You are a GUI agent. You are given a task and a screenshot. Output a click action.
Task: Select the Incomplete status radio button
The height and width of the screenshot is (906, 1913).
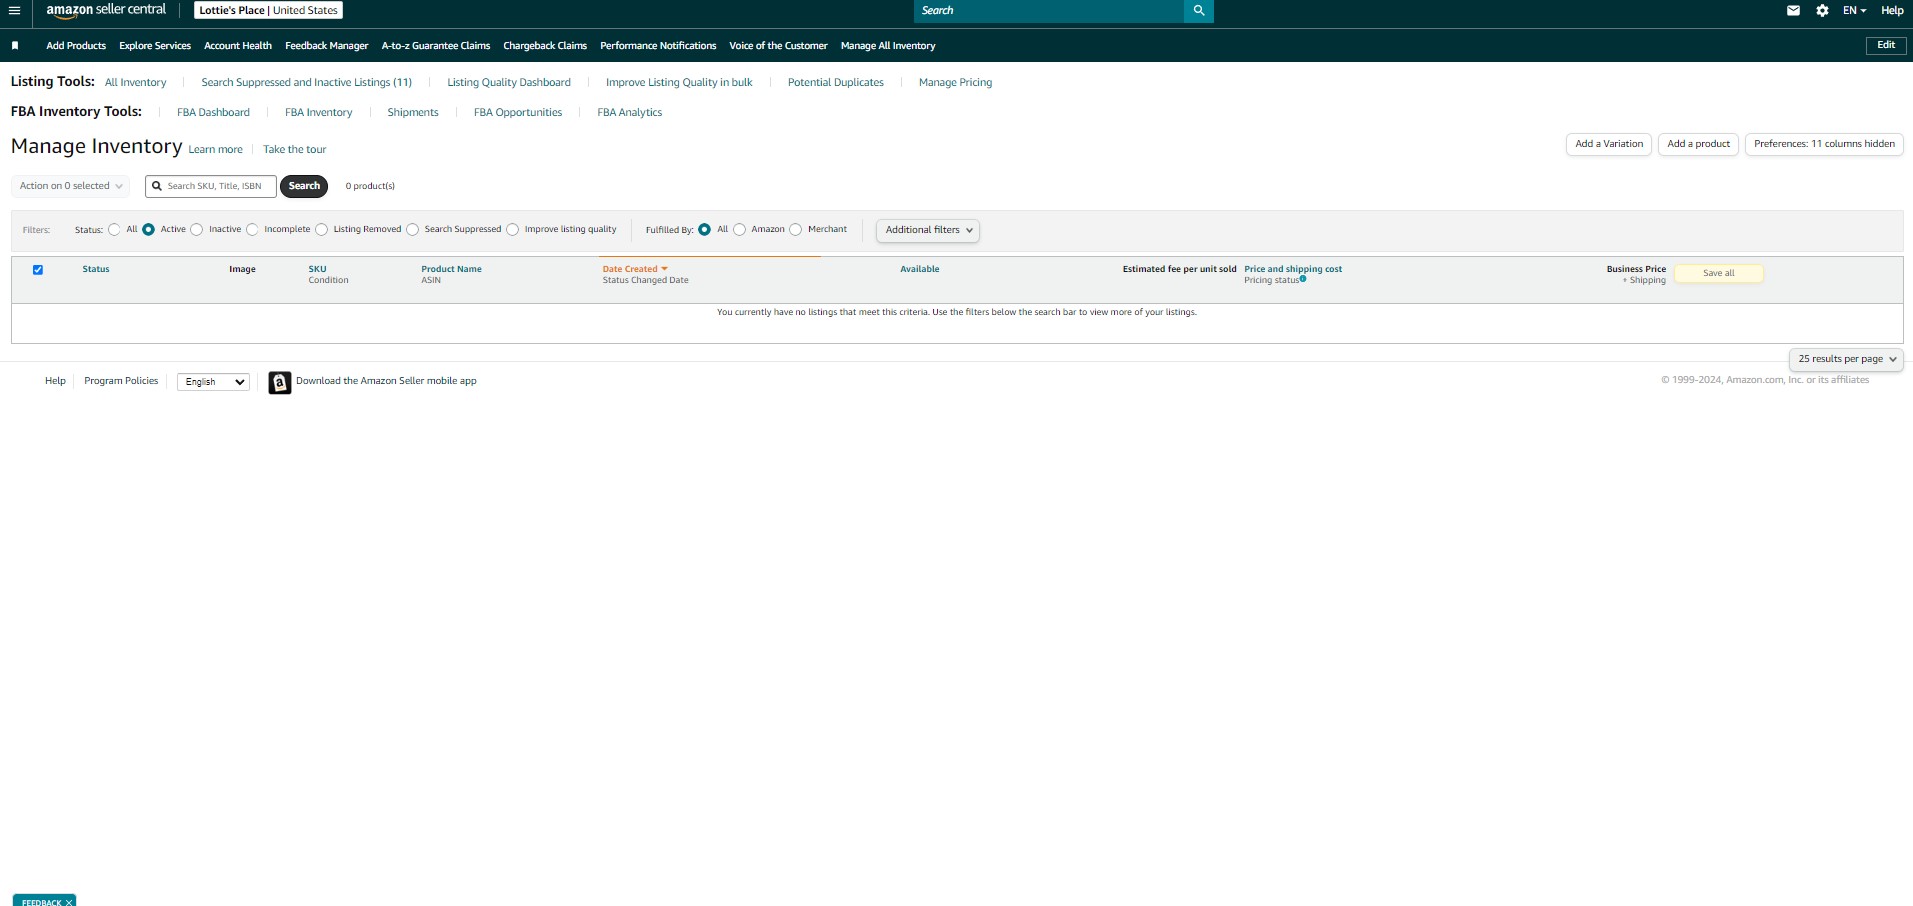(x=252, y=230)
